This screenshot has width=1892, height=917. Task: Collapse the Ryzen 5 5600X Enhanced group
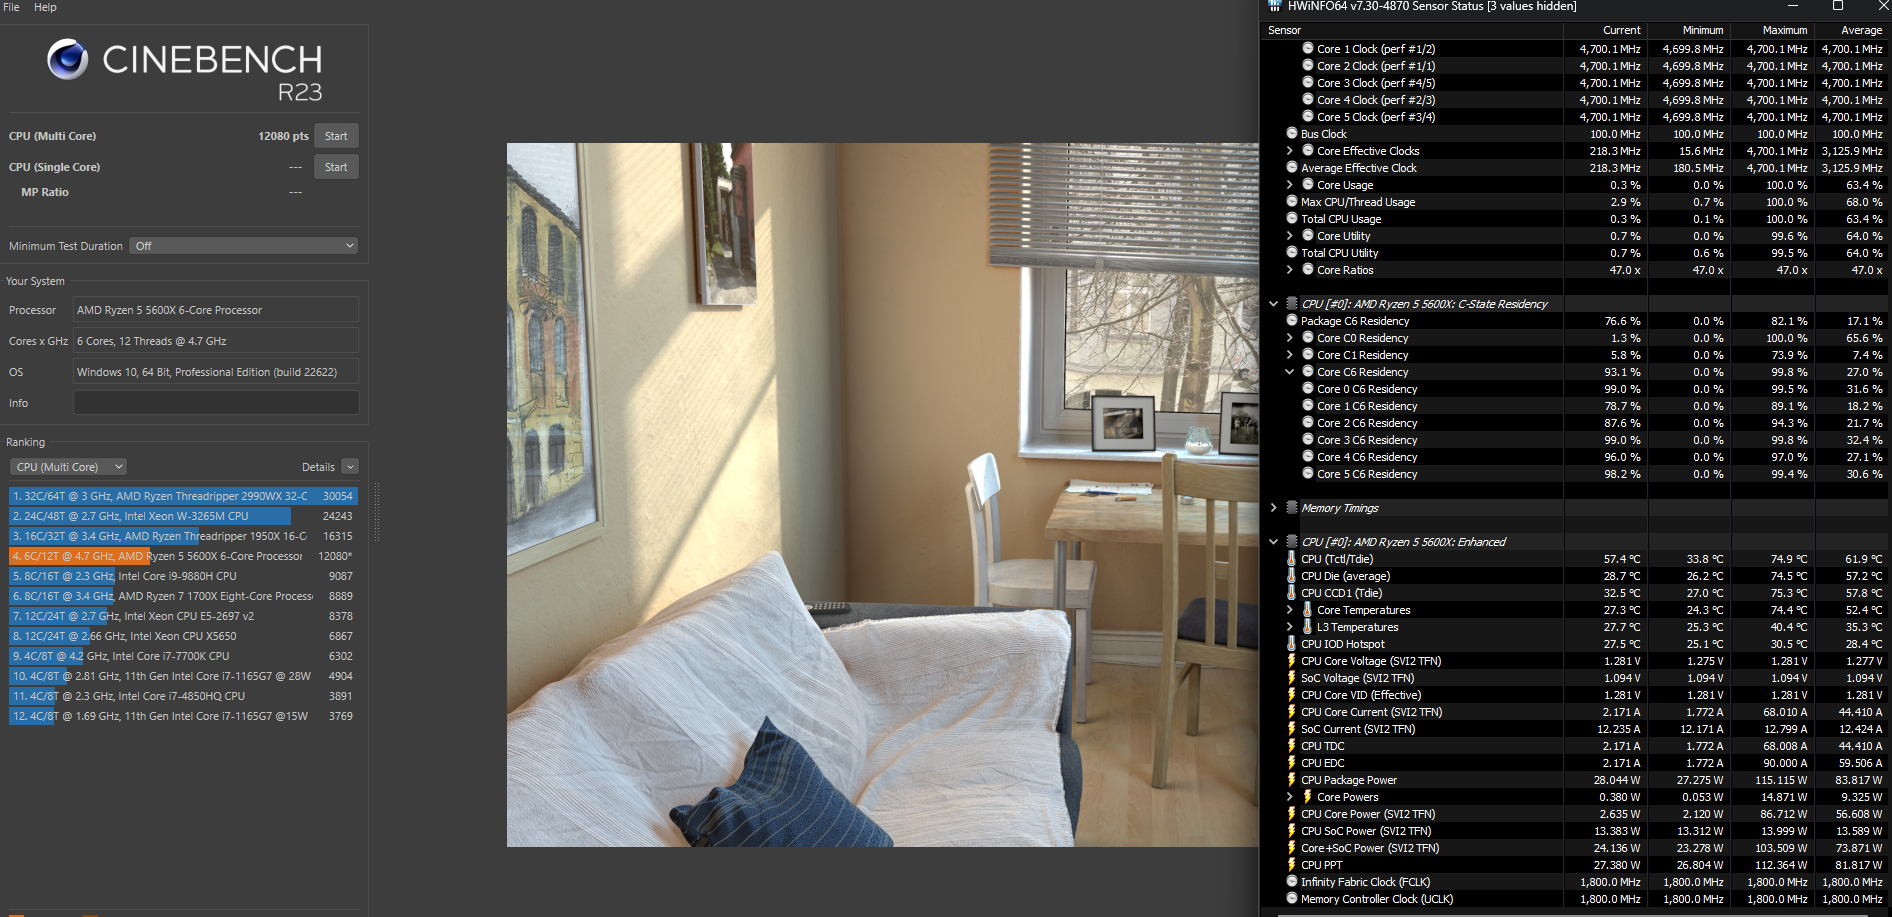pos(1273,541)
